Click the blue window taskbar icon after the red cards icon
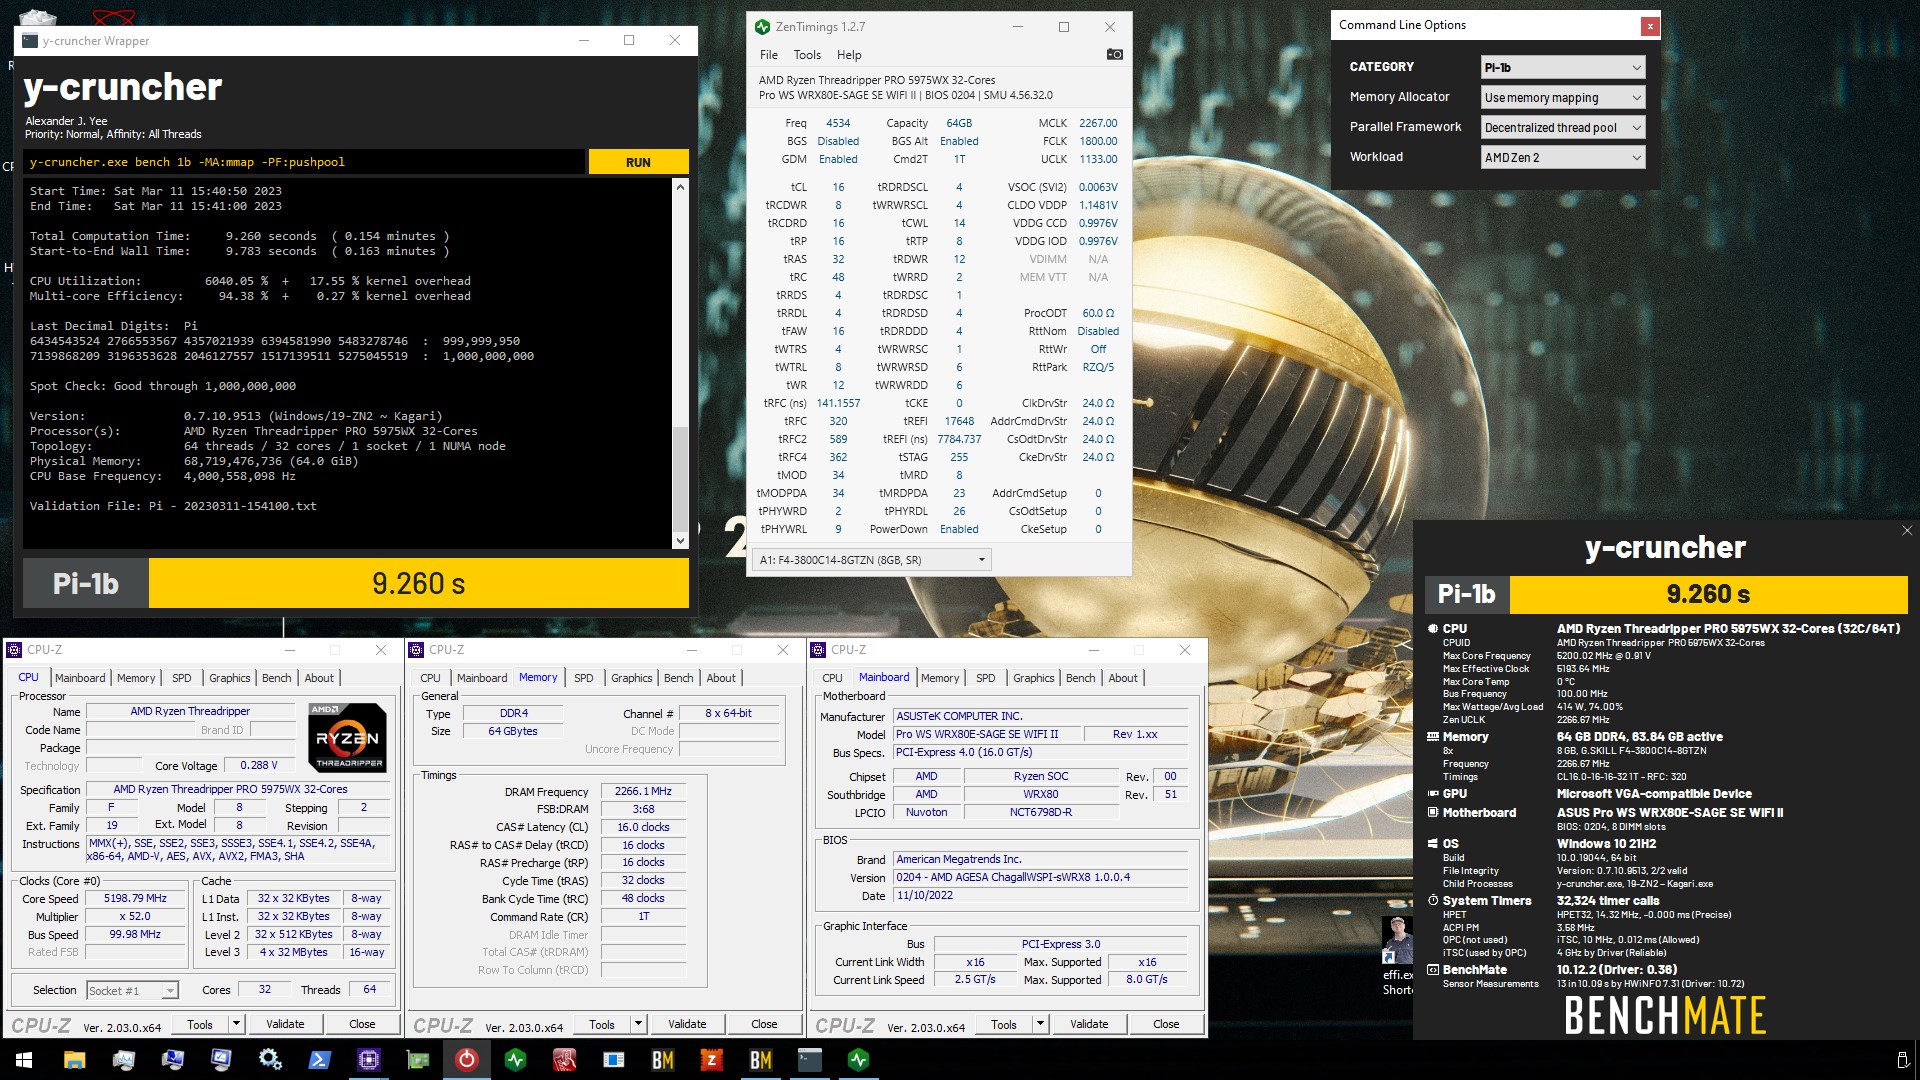Image resolution: width=1920 pixels, height=1080 pixels. point(613,1059)
